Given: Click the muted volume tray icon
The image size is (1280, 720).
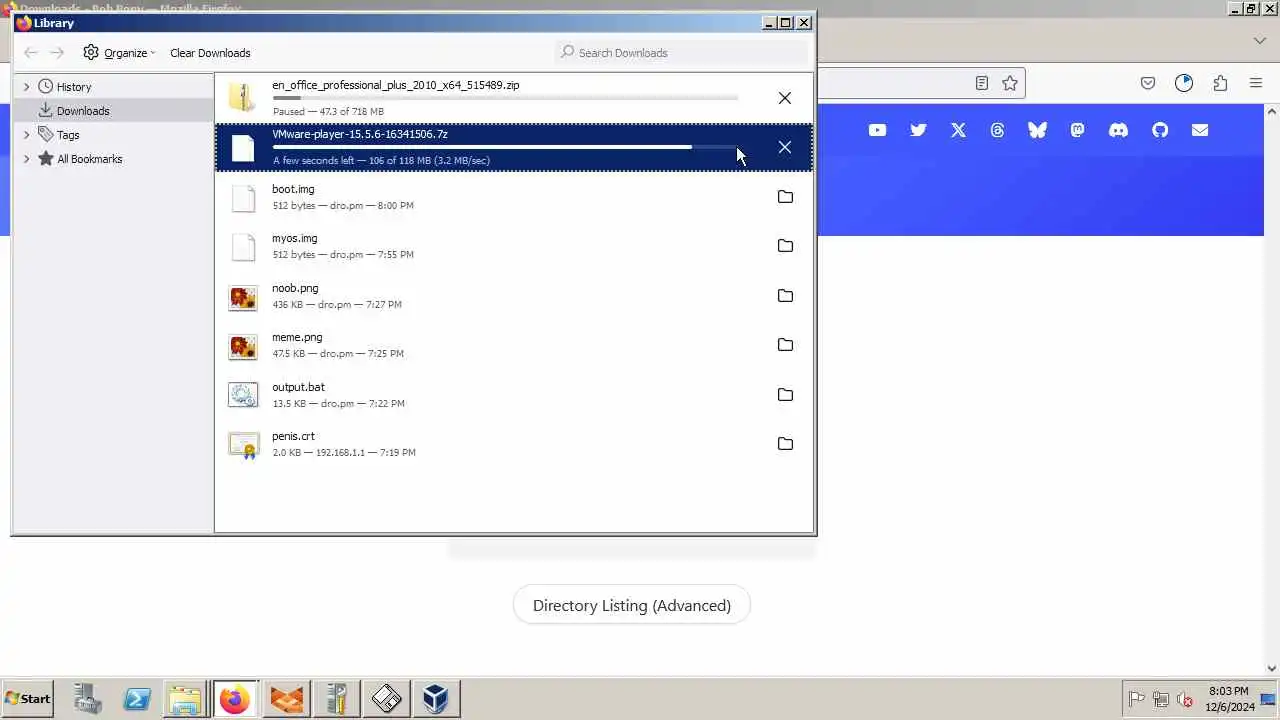Looking at the screenshot, I should click(x=1185, y=699).
